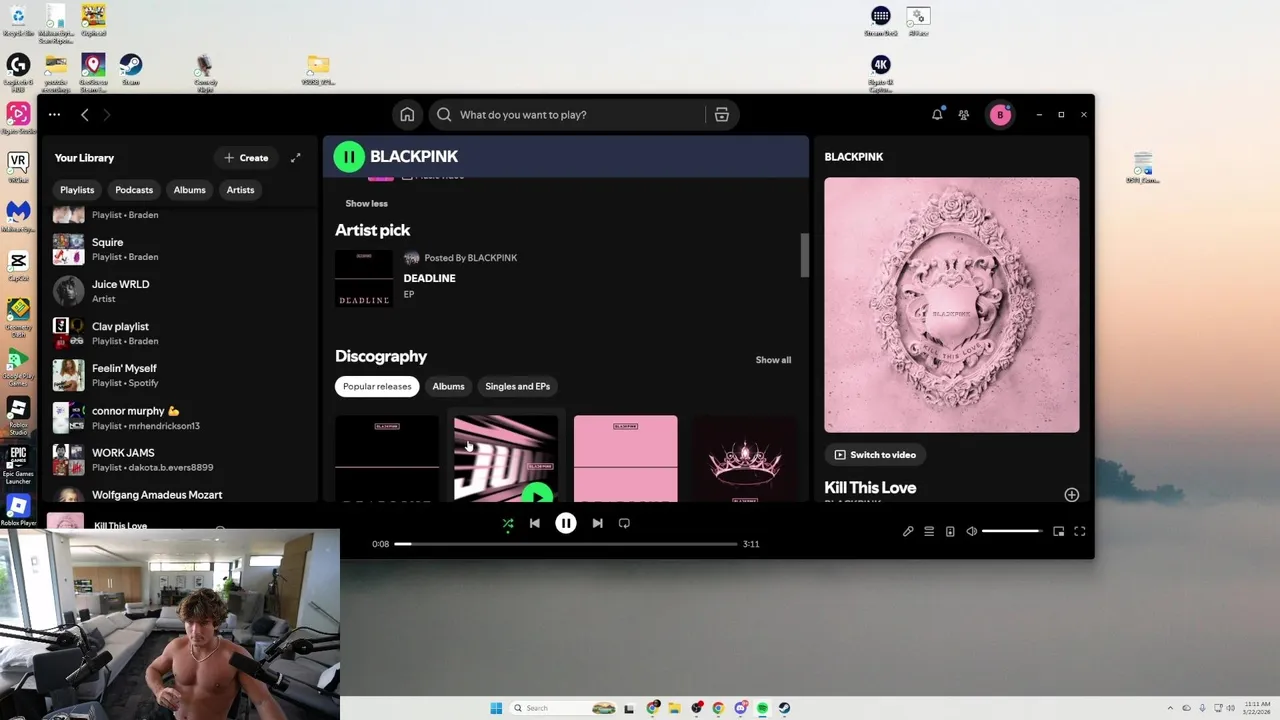The image size is (1280, 720).
Task: Open the user profile avatar B
Action: pos(999,115)
